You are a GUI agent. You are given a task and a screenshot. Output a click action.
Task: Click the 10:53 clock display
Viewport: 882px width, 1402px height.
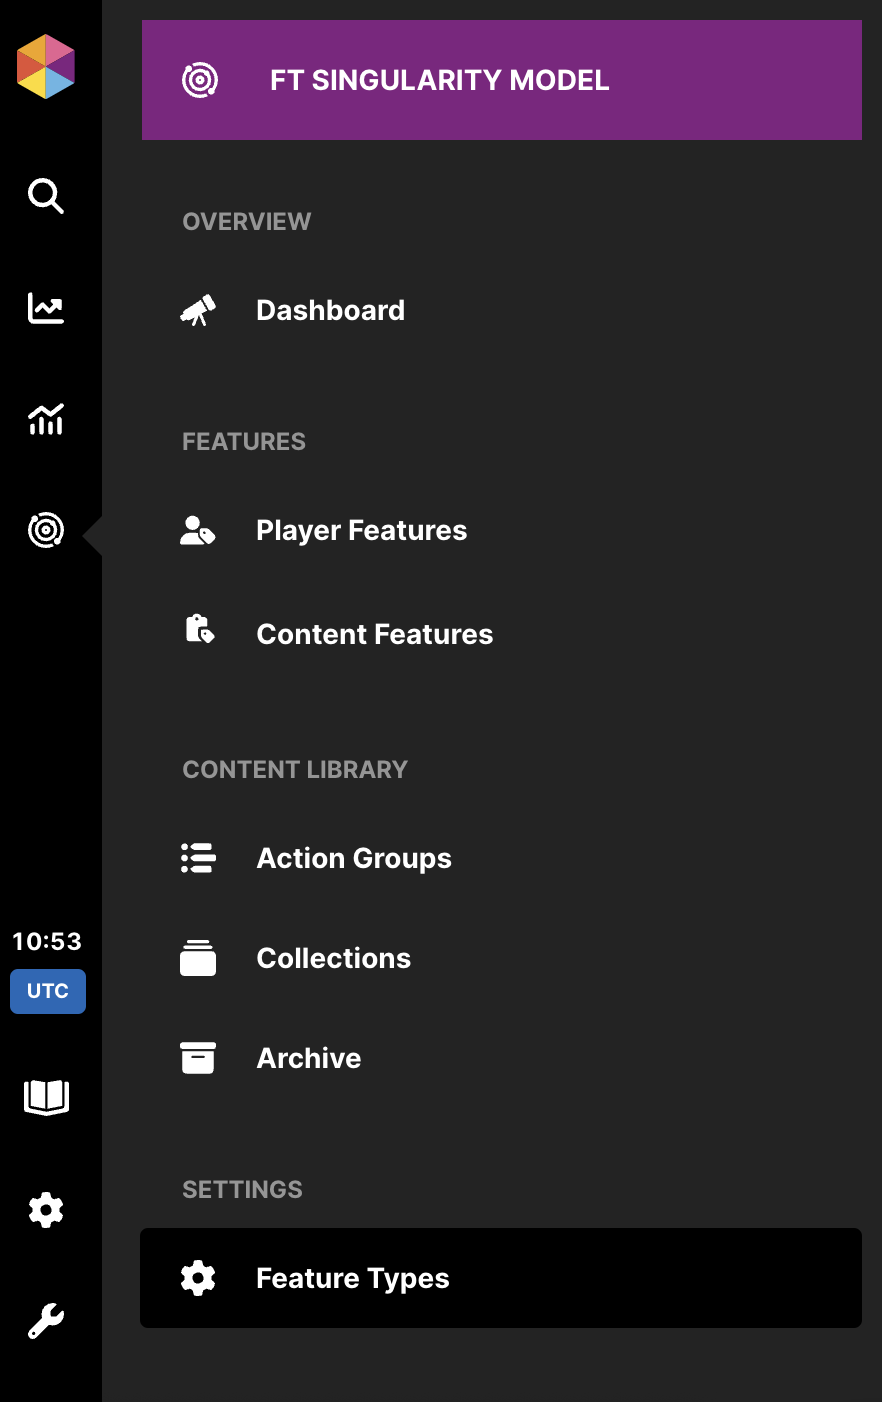click(x=47, y=941)
